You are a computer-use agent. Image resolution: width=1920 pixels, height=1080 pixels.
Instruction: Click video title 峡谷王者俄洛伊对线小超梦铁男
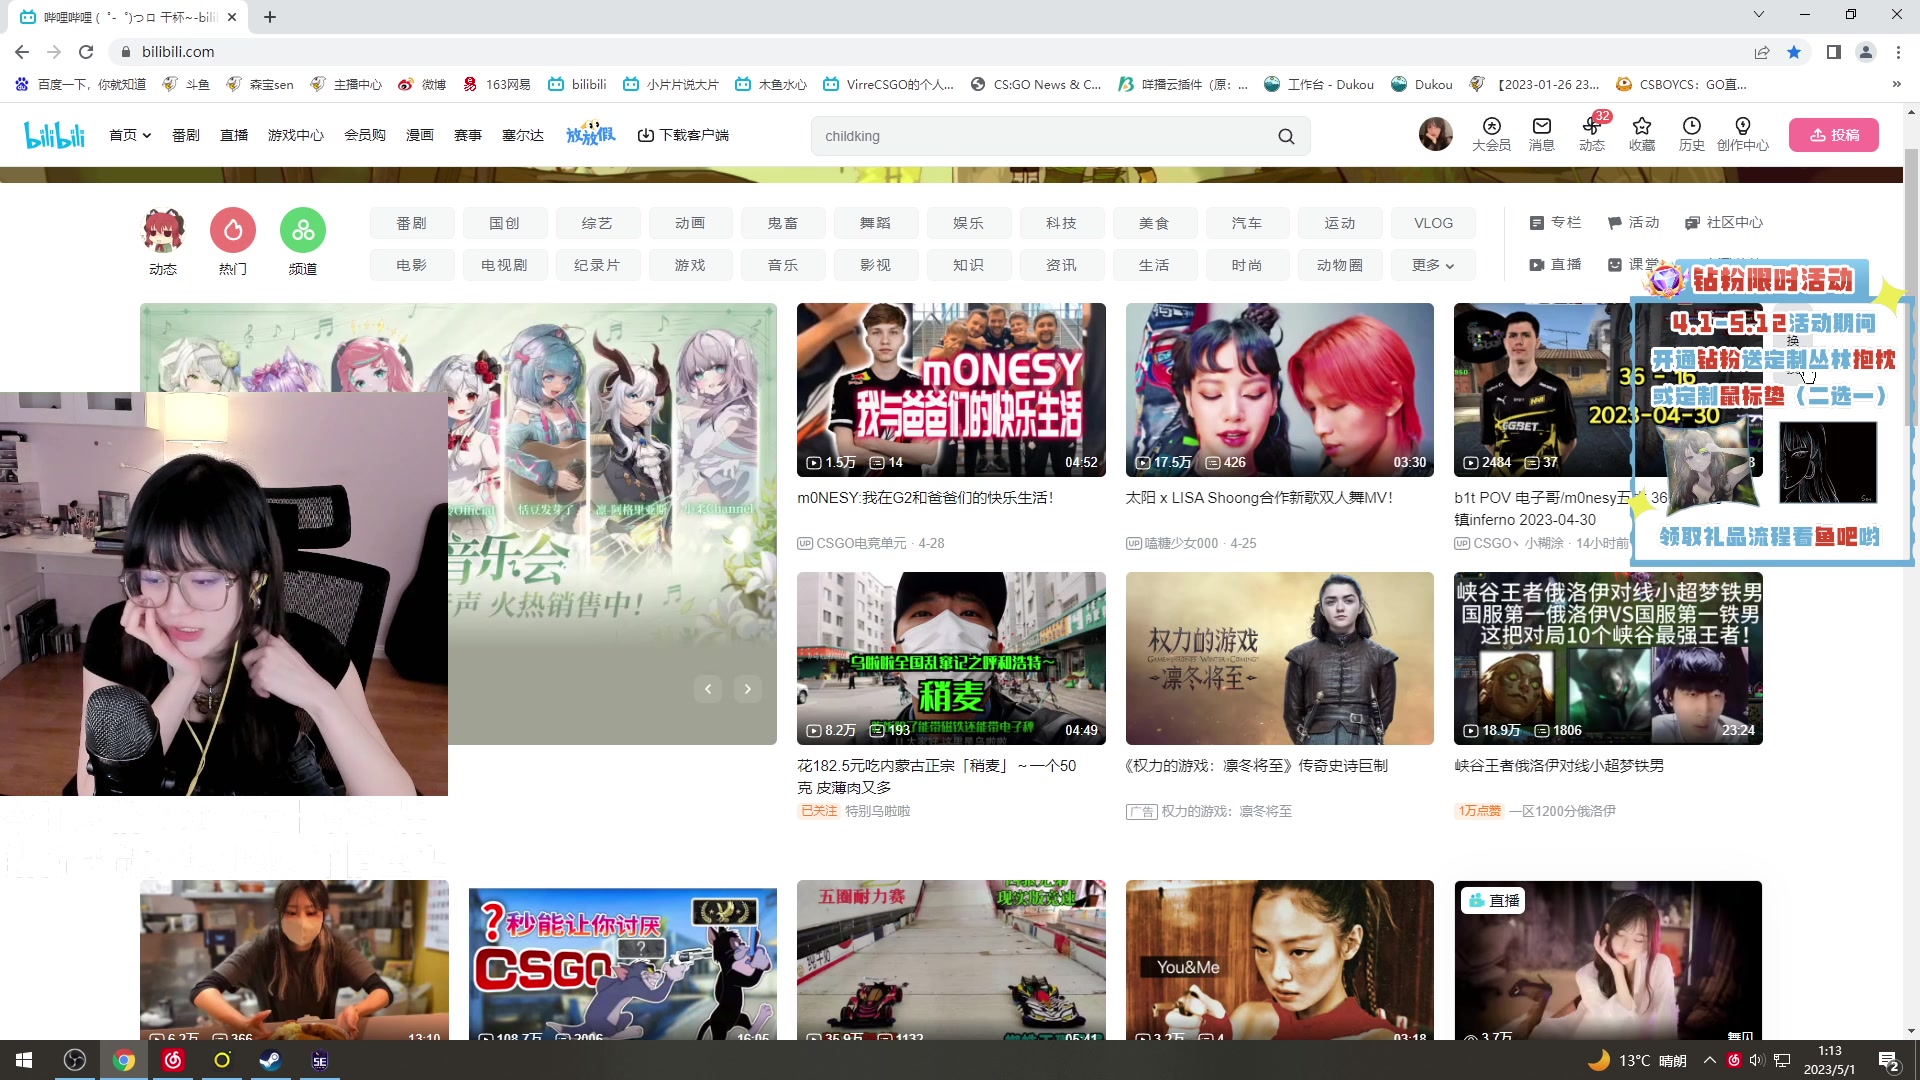pos(1559,766)
